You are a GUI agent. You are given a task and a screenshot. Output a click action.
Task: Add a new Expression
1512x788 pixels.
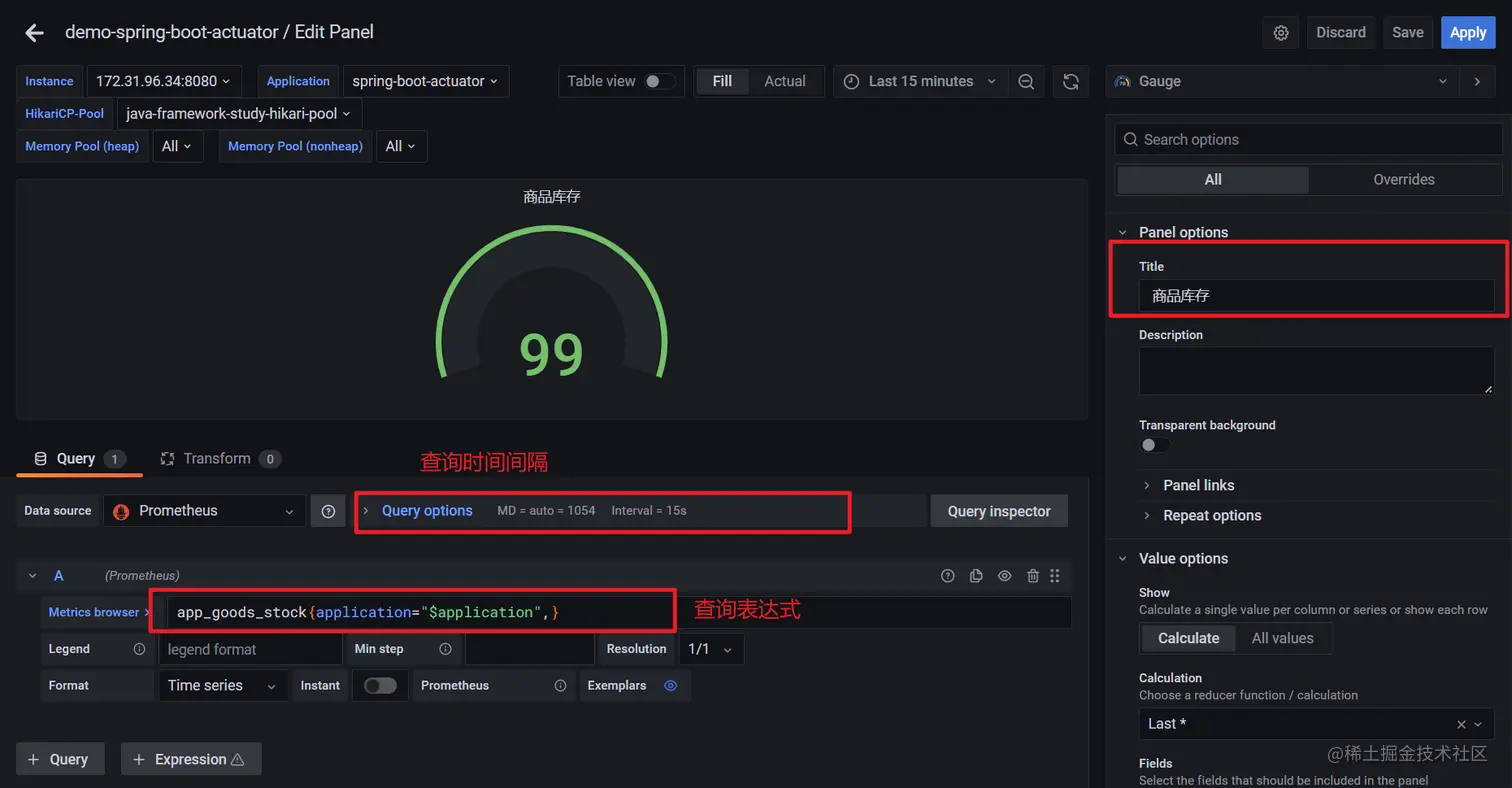(x=191, y=759)
